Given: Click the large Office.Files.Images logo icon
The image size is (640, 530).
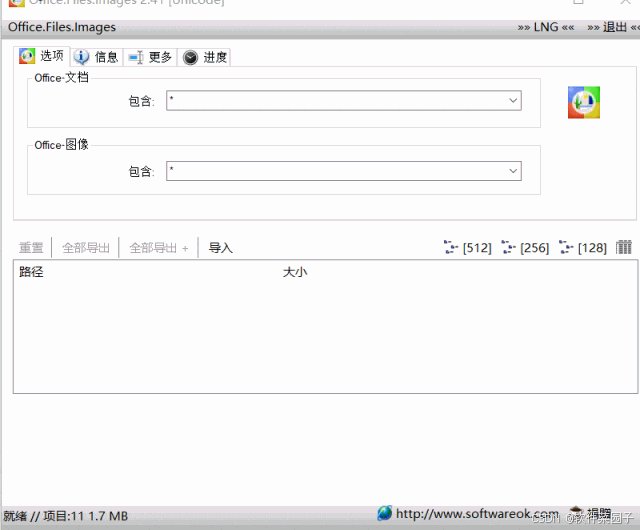Looking at the screenshot, I should click(x=584, y=102).
